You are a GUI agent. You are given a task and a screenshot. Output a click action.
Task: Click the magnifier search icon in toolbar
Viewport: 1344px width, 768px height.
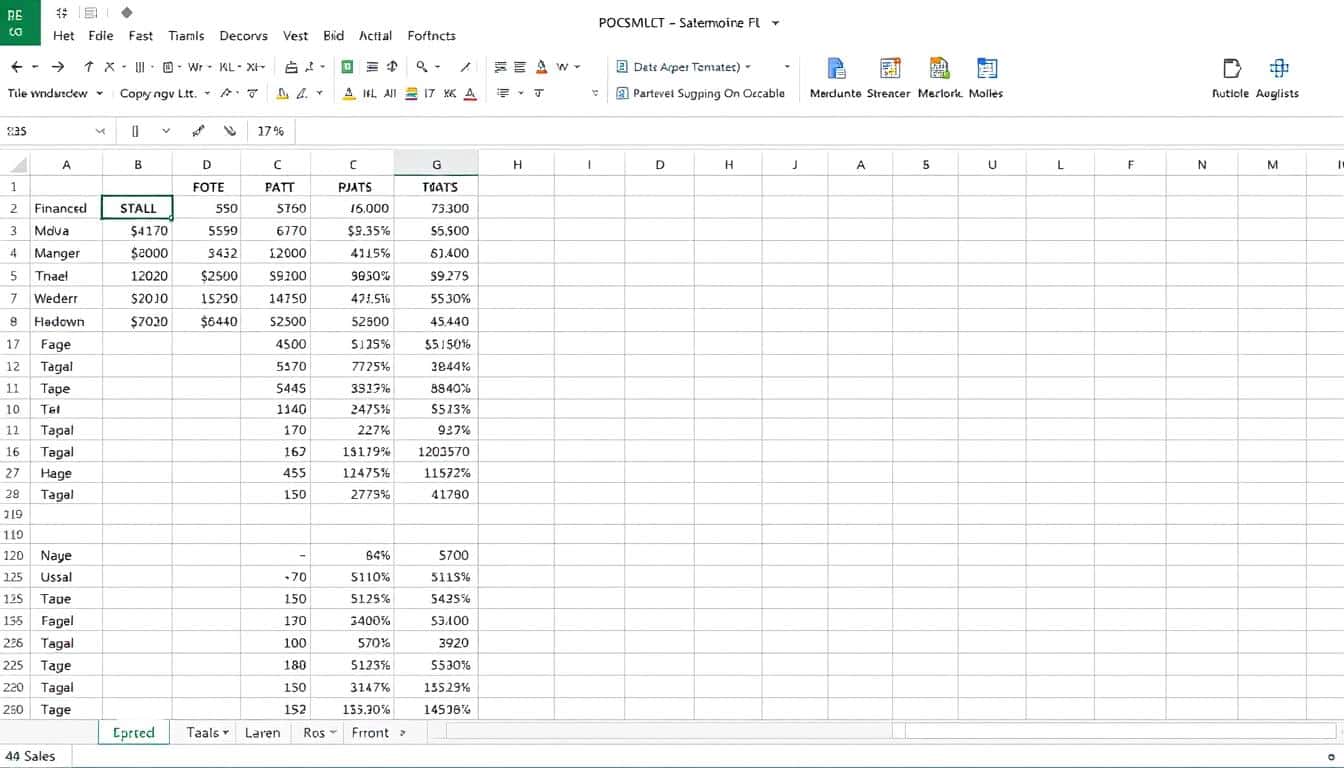click(x=423, y=67)
